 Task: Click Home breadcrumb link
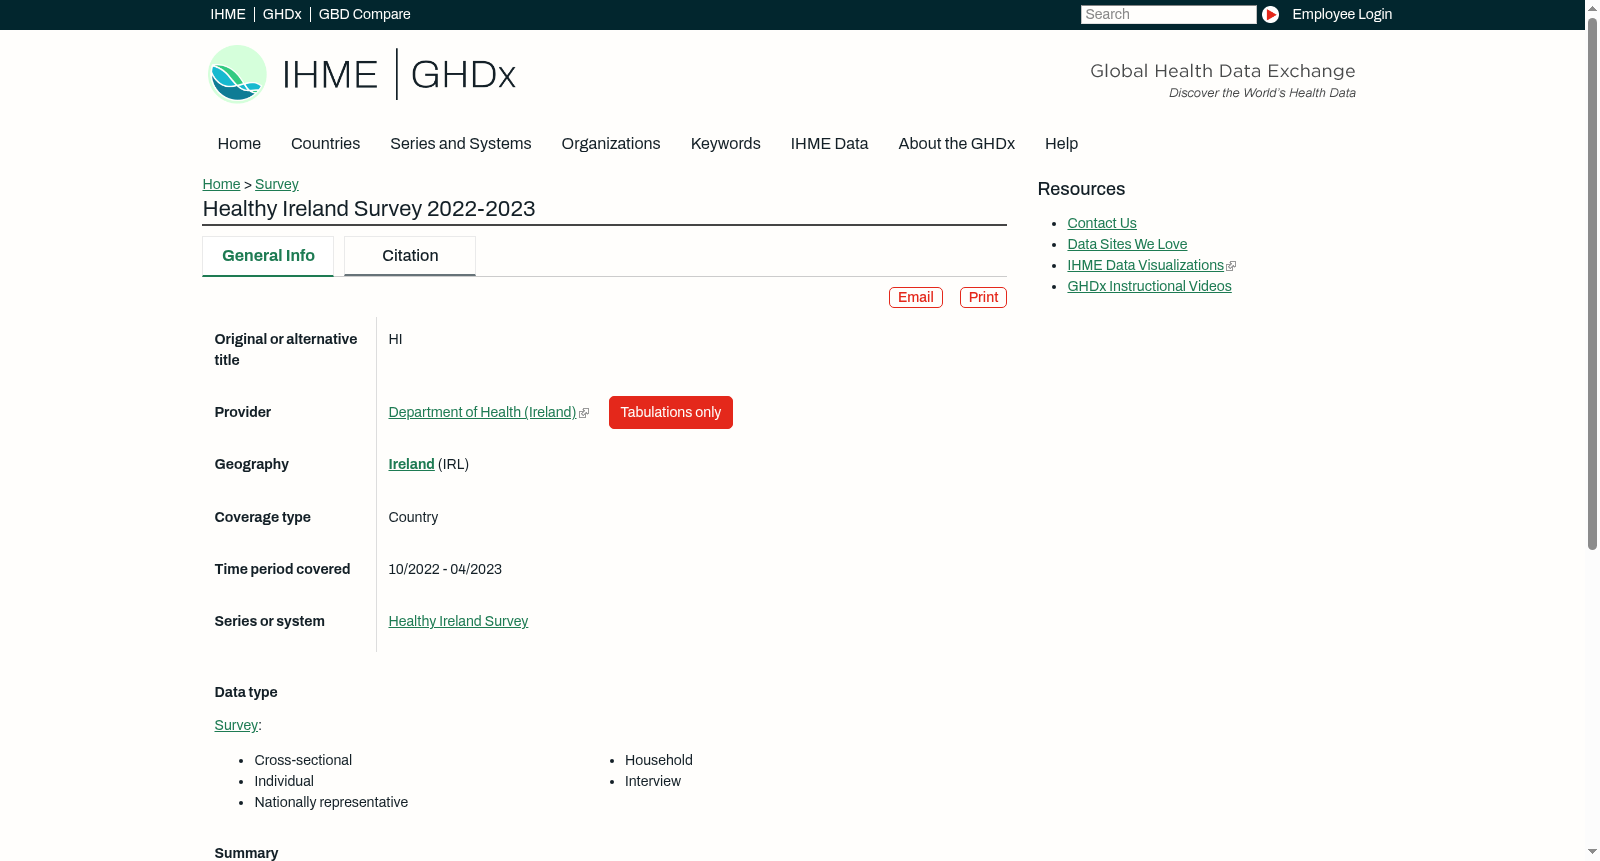point(221,184)
